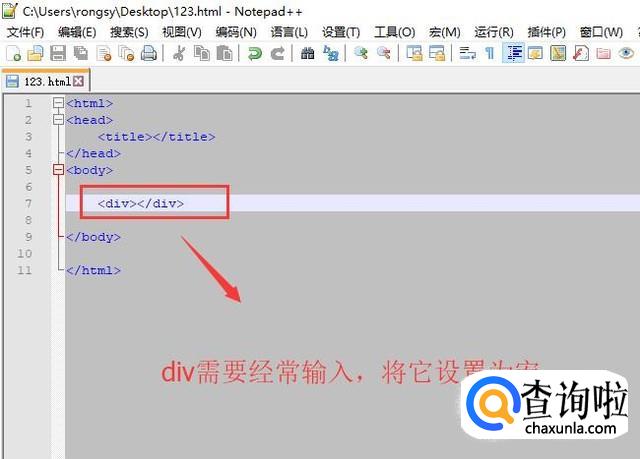This screenshot has width=640, height=459.
Task: Undo with the green arrow icon
Action: coord(255,53)
